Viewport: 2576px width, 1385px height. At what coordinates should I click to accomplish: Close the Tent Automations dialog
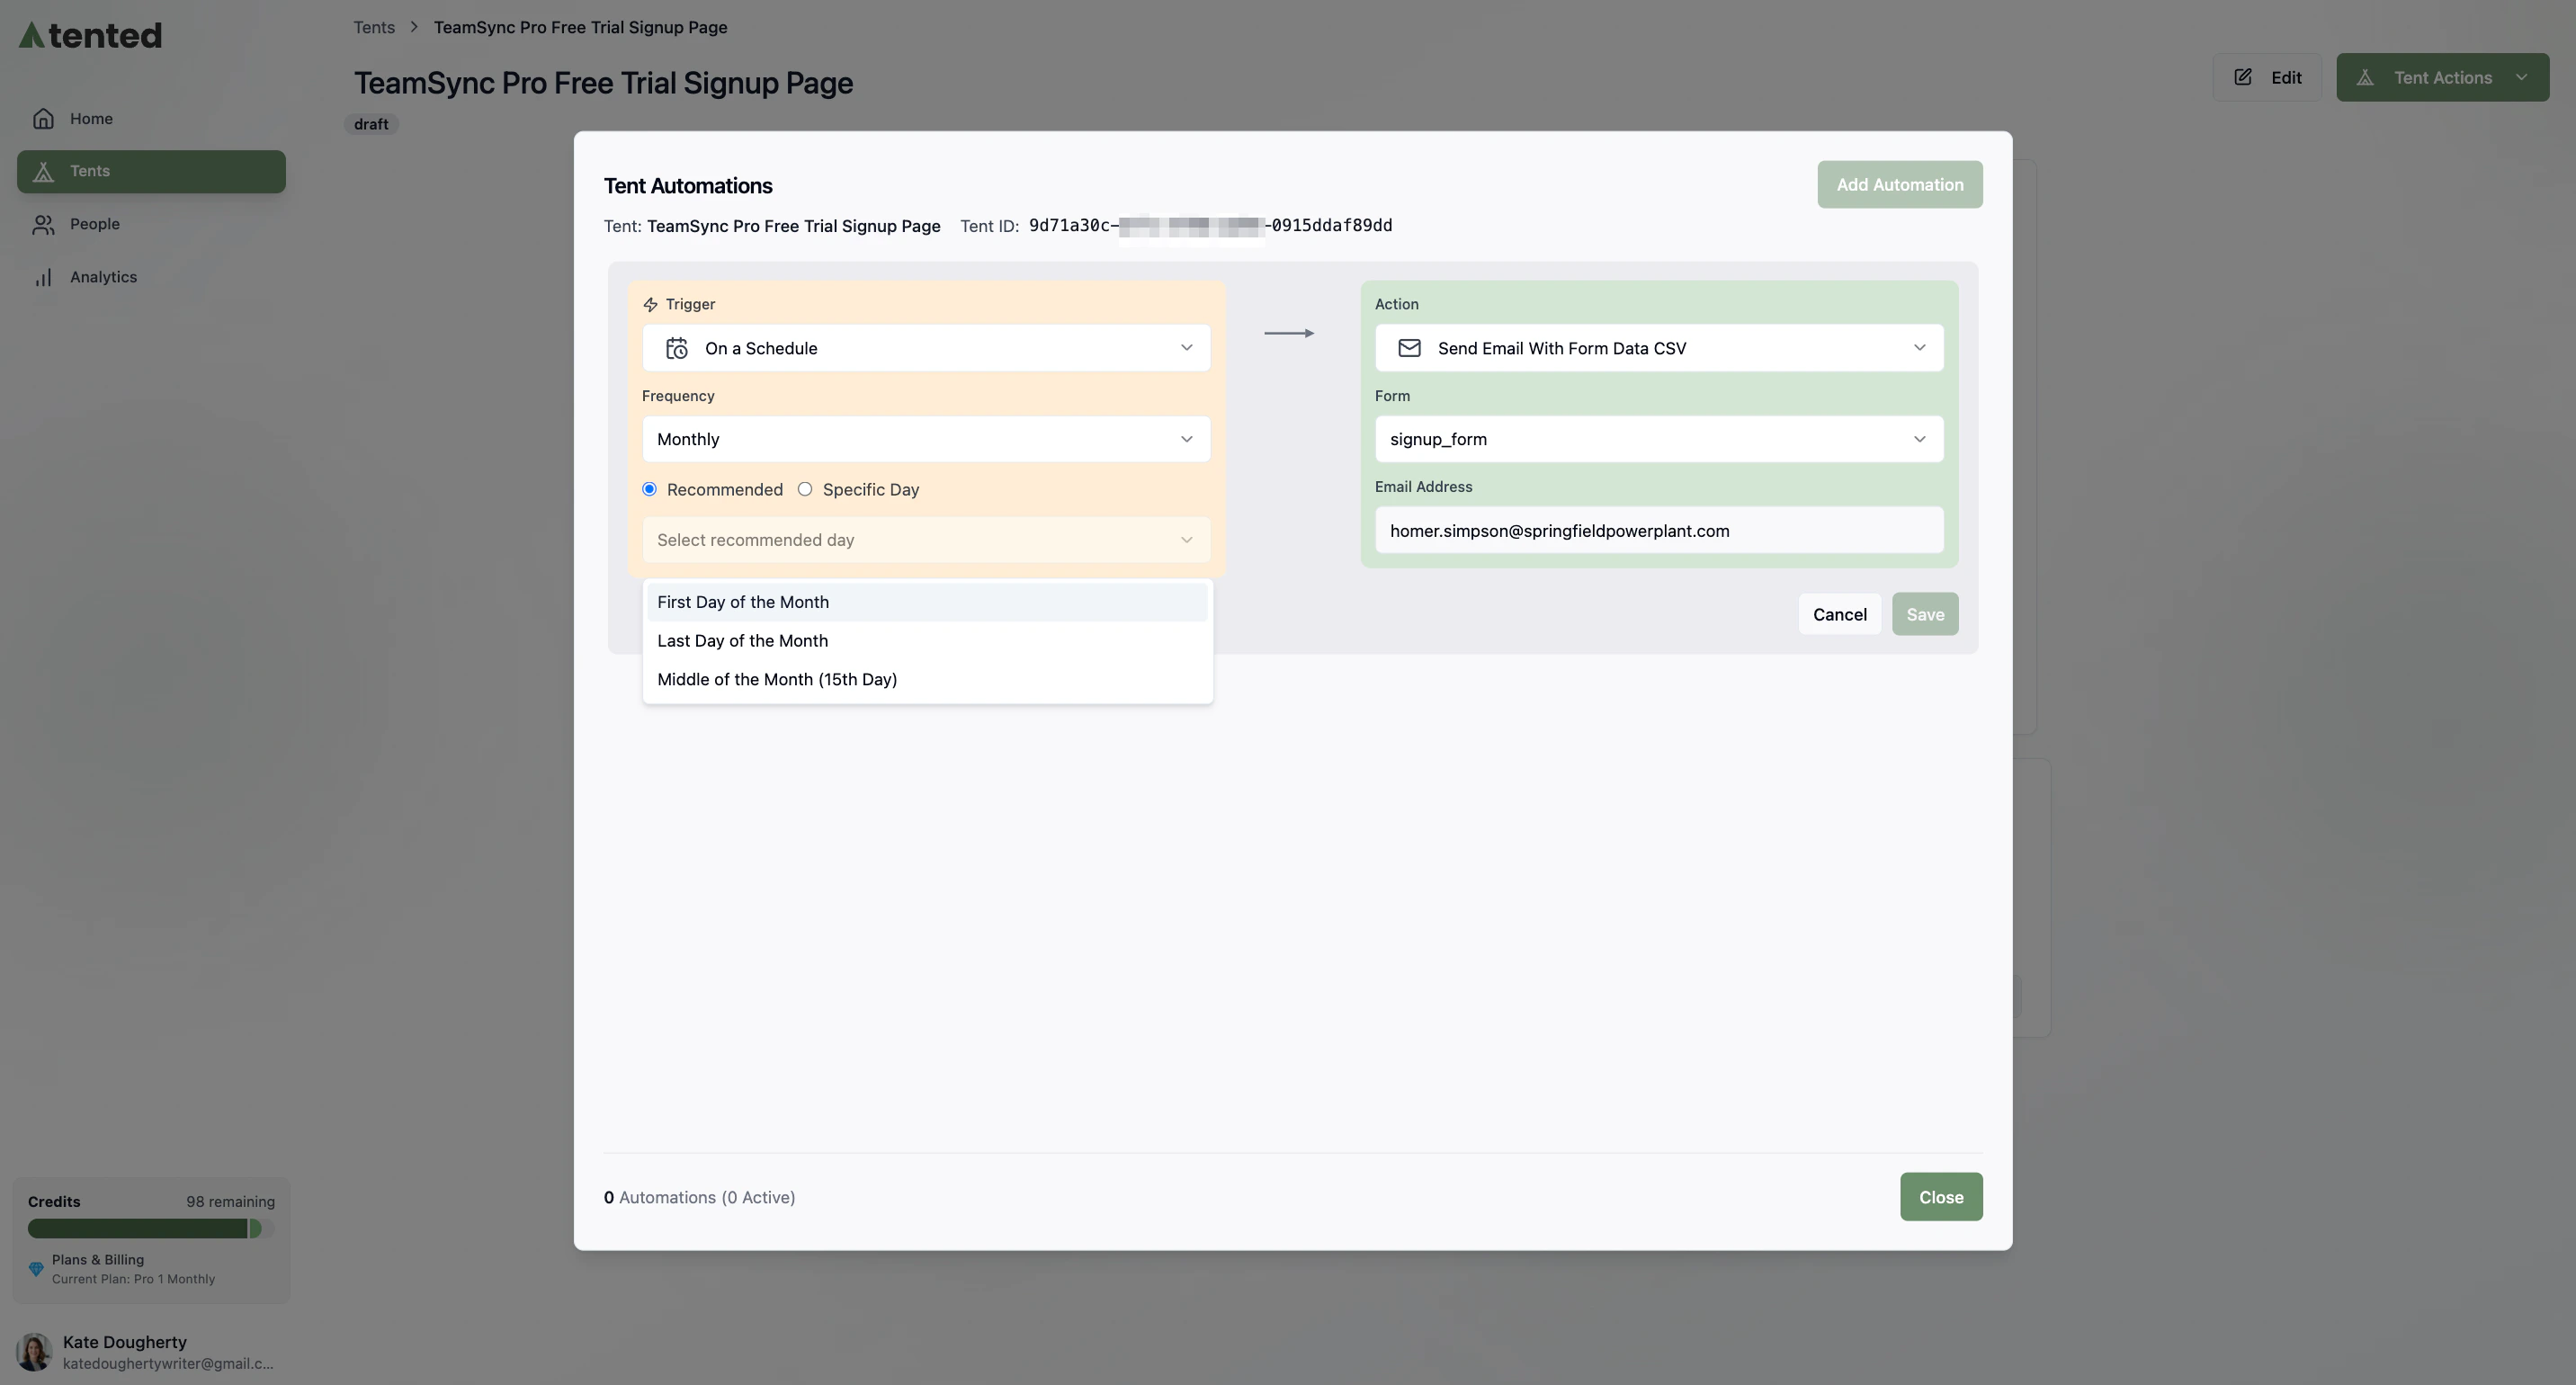tap(1940, 1196)
